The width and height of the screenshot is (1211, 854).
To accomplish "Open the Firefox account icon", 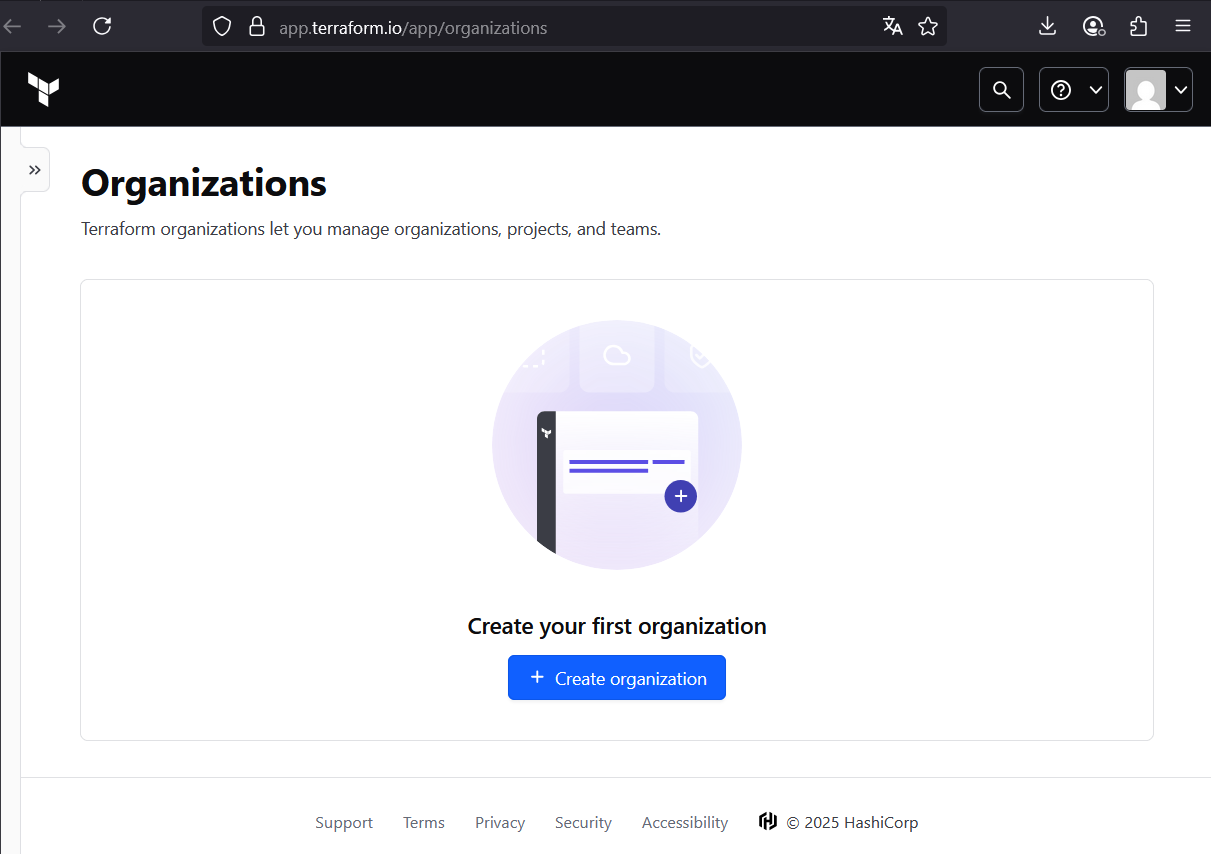I will tap(1093, 27).
